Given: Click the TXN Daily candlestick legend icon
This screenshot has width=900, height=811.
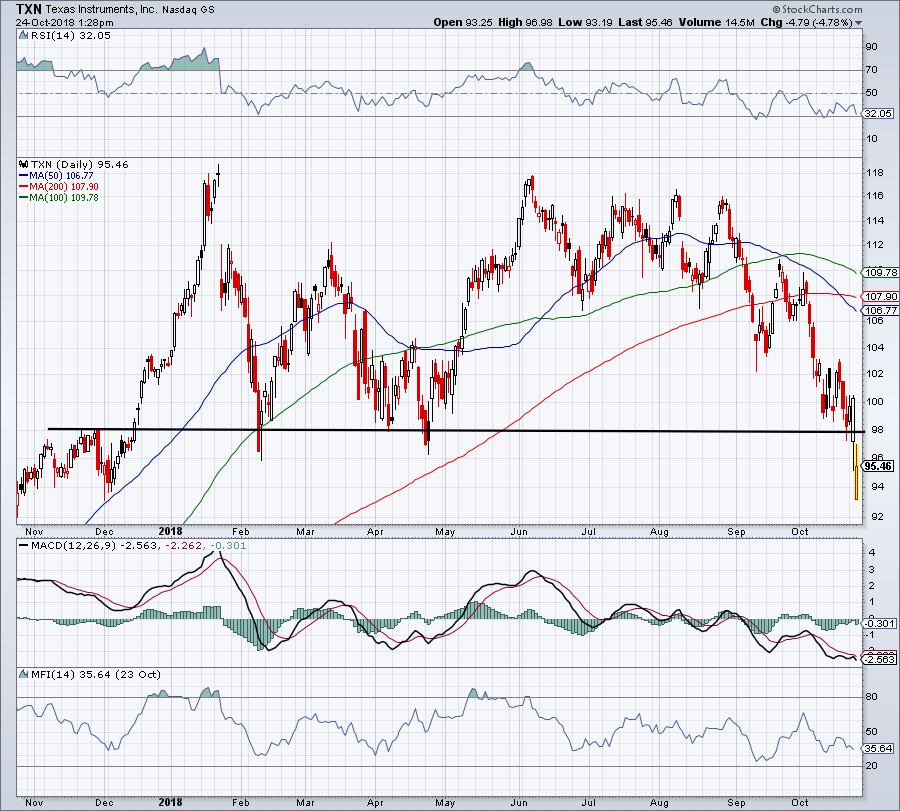Looking at the screenshot, I should pyautogui.click(x=23, y=165).
